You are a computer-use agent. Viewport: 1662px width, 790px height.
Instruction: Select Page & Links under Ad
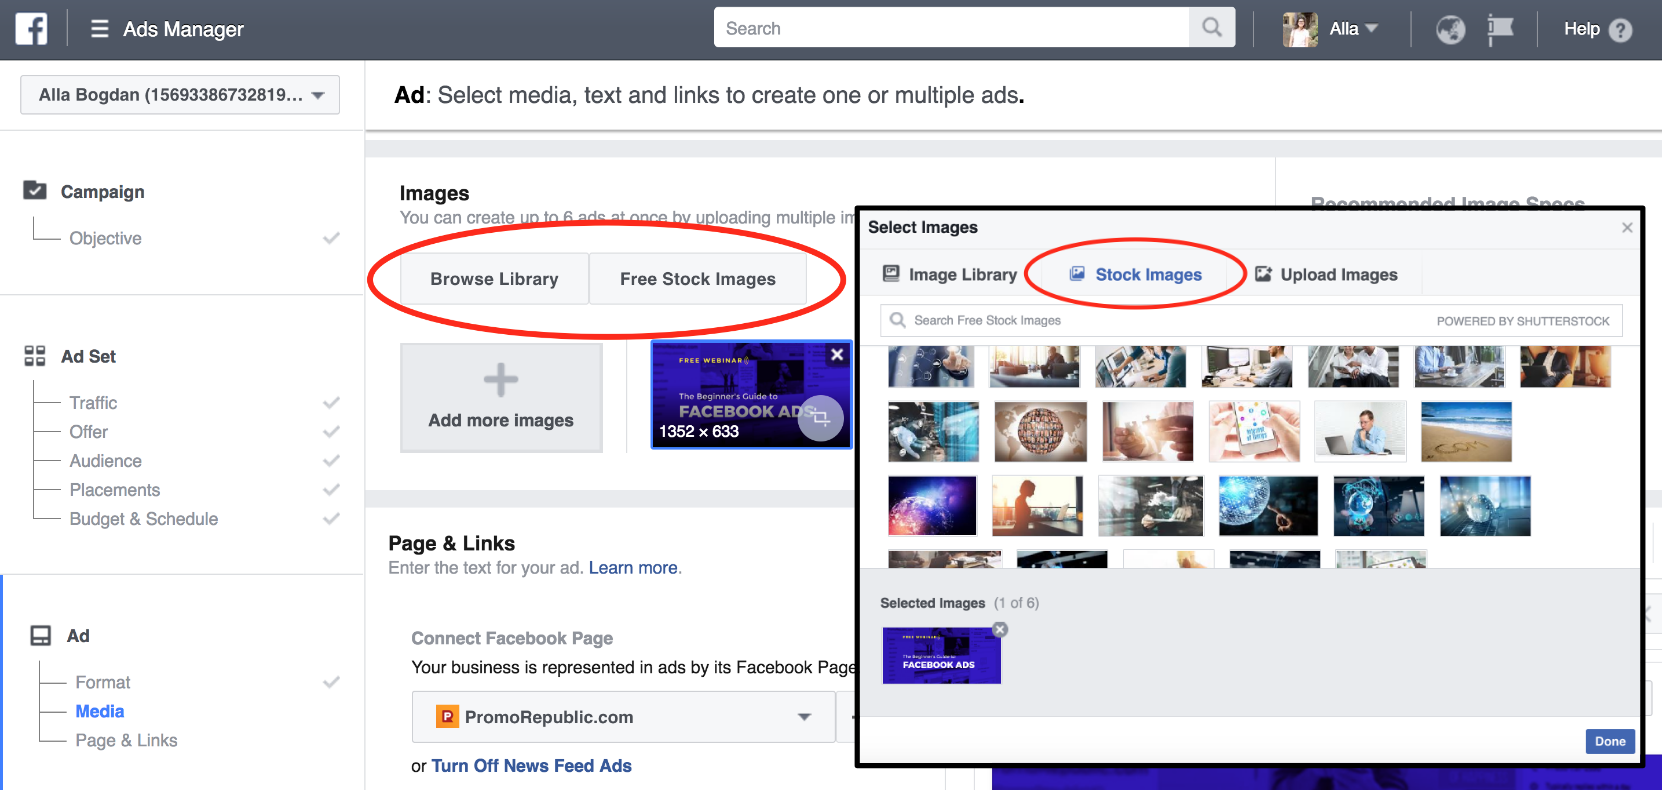coord(126,740)
